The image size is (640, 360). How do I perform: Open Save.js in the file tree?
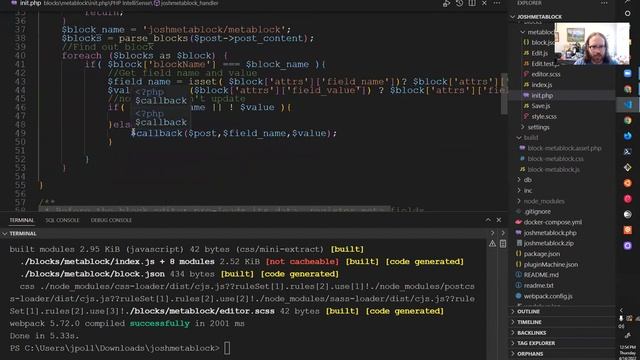click(x=540, y=106)
